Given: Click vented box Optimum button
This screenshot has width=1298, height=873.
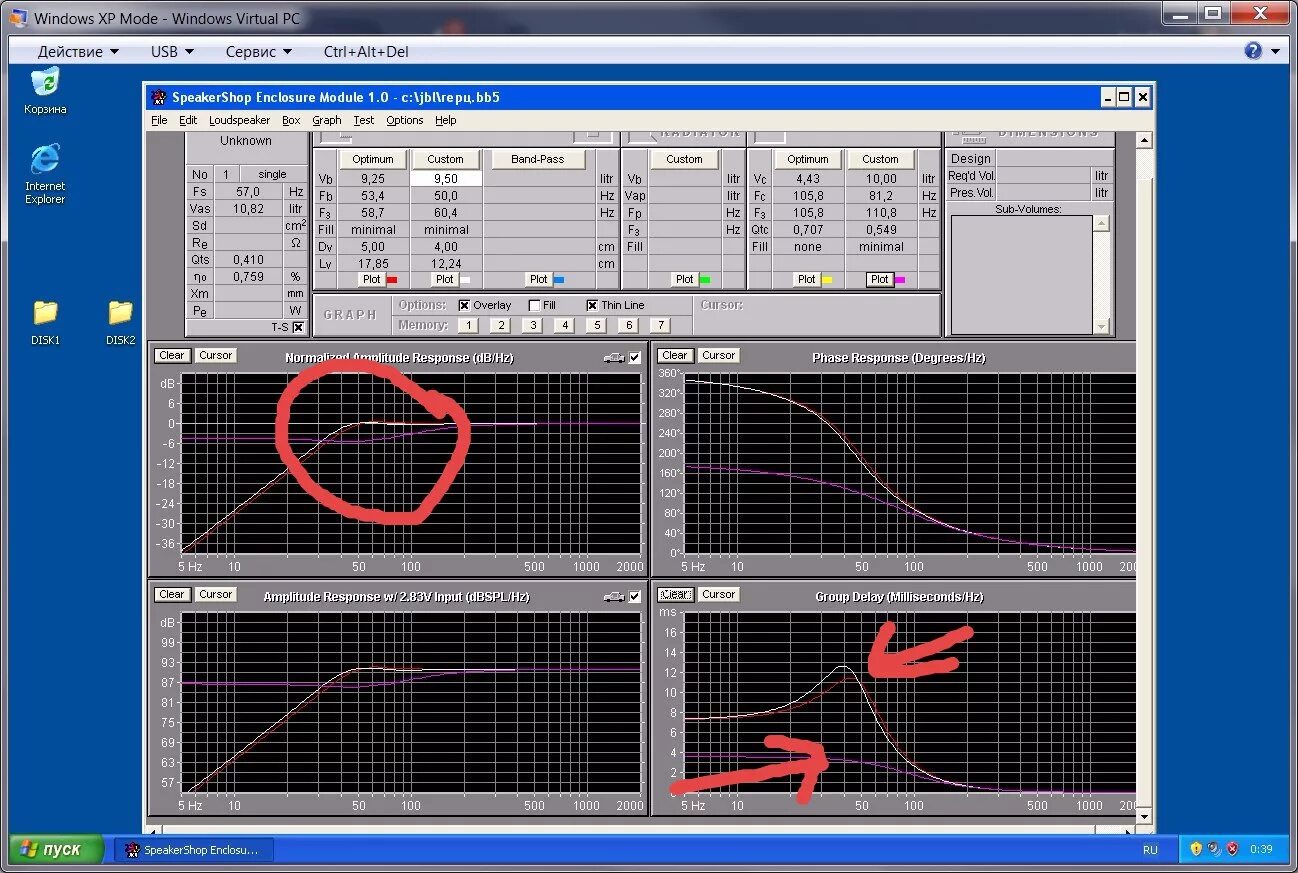Looking at the screenshot, I should tap(373, 159).
